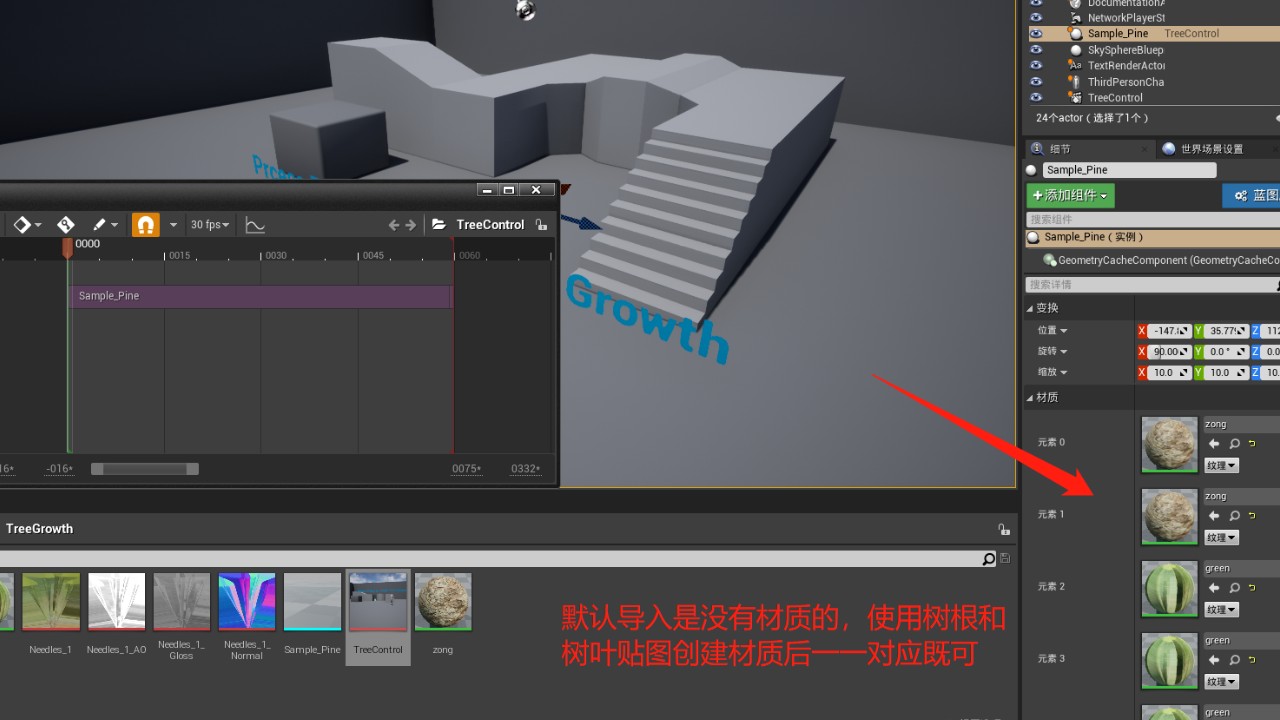1280x720 pixels.
Task: Toggle visibility of Sample_Pine actor
Action: pos(1036,34)
